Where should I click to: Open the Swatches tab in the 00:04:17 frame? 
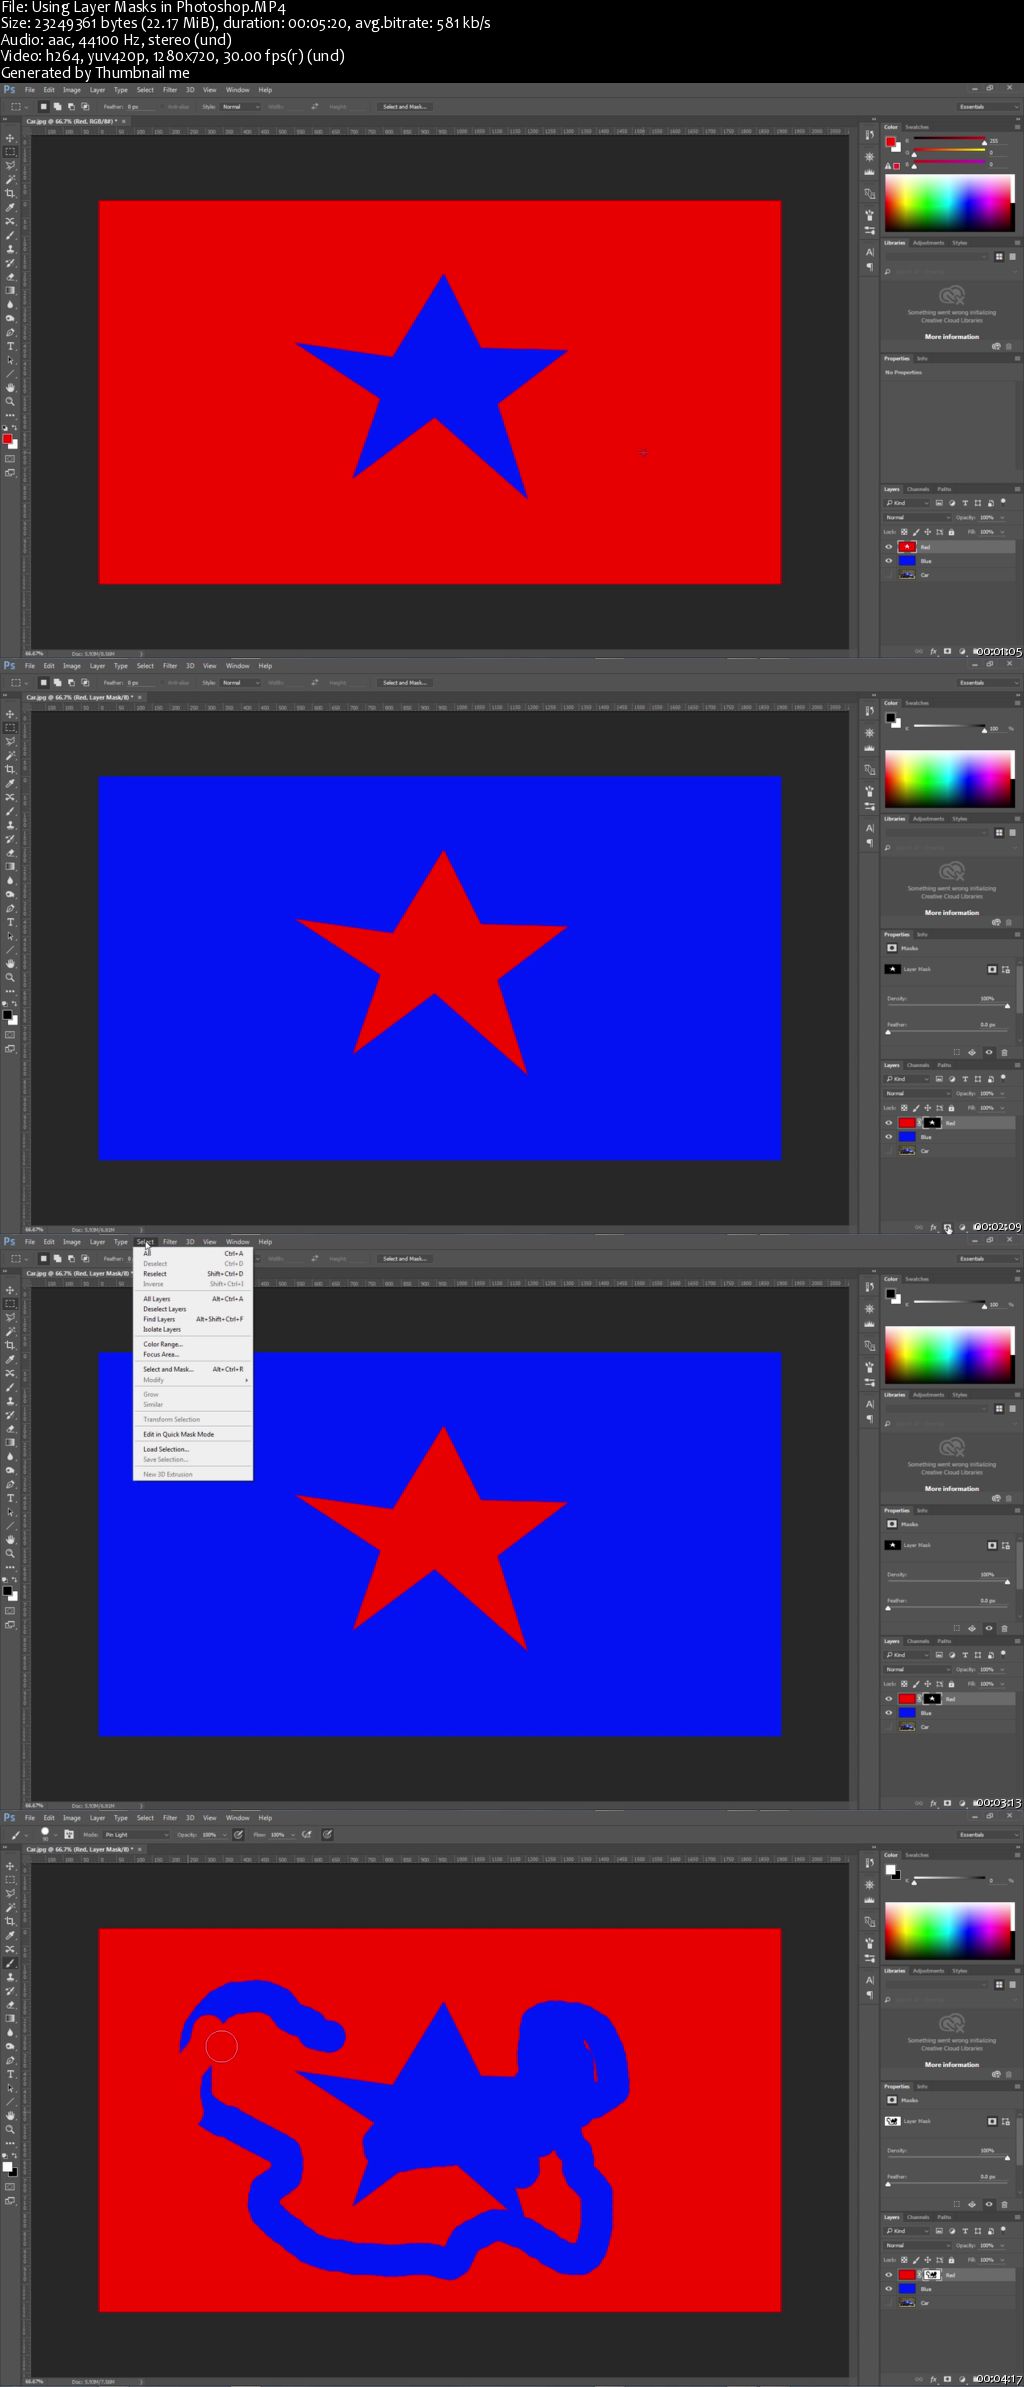[x=917, y=1855]
